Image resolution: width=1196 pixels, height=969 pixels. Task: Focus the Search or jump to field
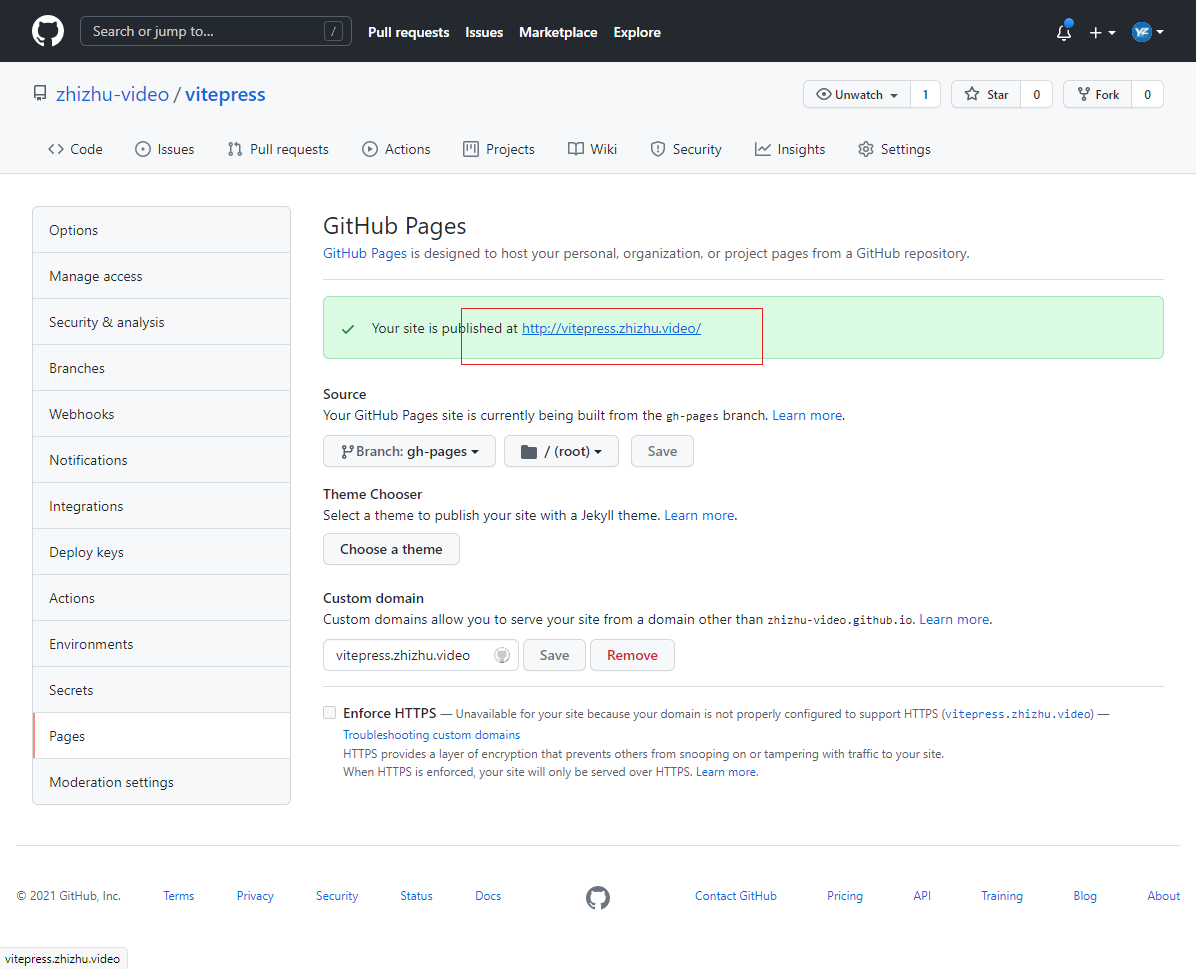[x=216, y=31]
